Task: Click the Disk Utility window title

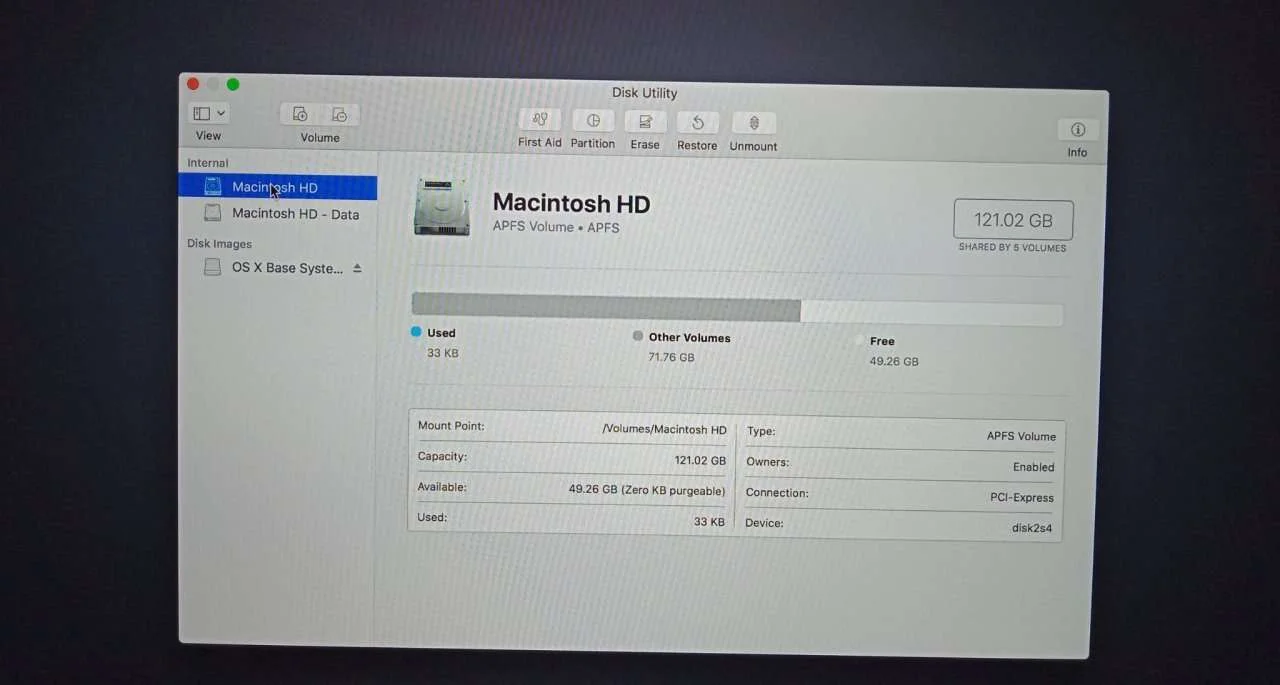Action: click(645, 92)
